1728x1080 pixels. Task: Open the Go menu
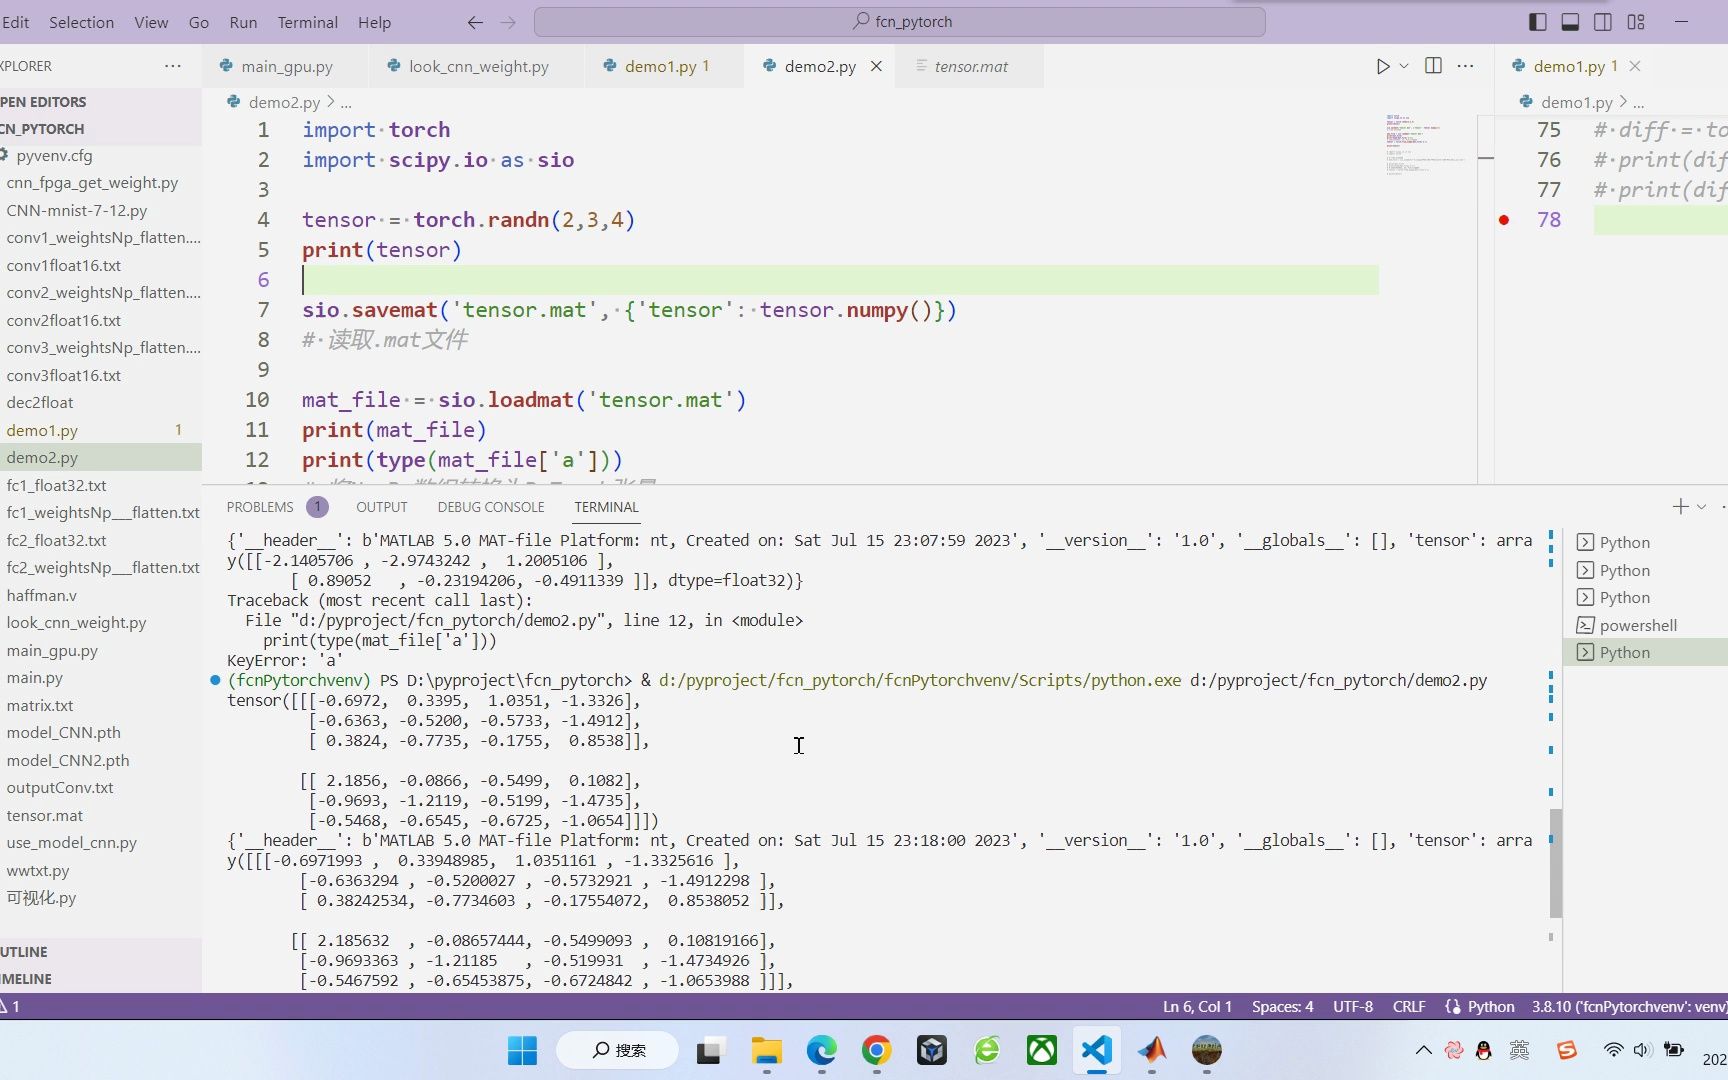[199, 22]
